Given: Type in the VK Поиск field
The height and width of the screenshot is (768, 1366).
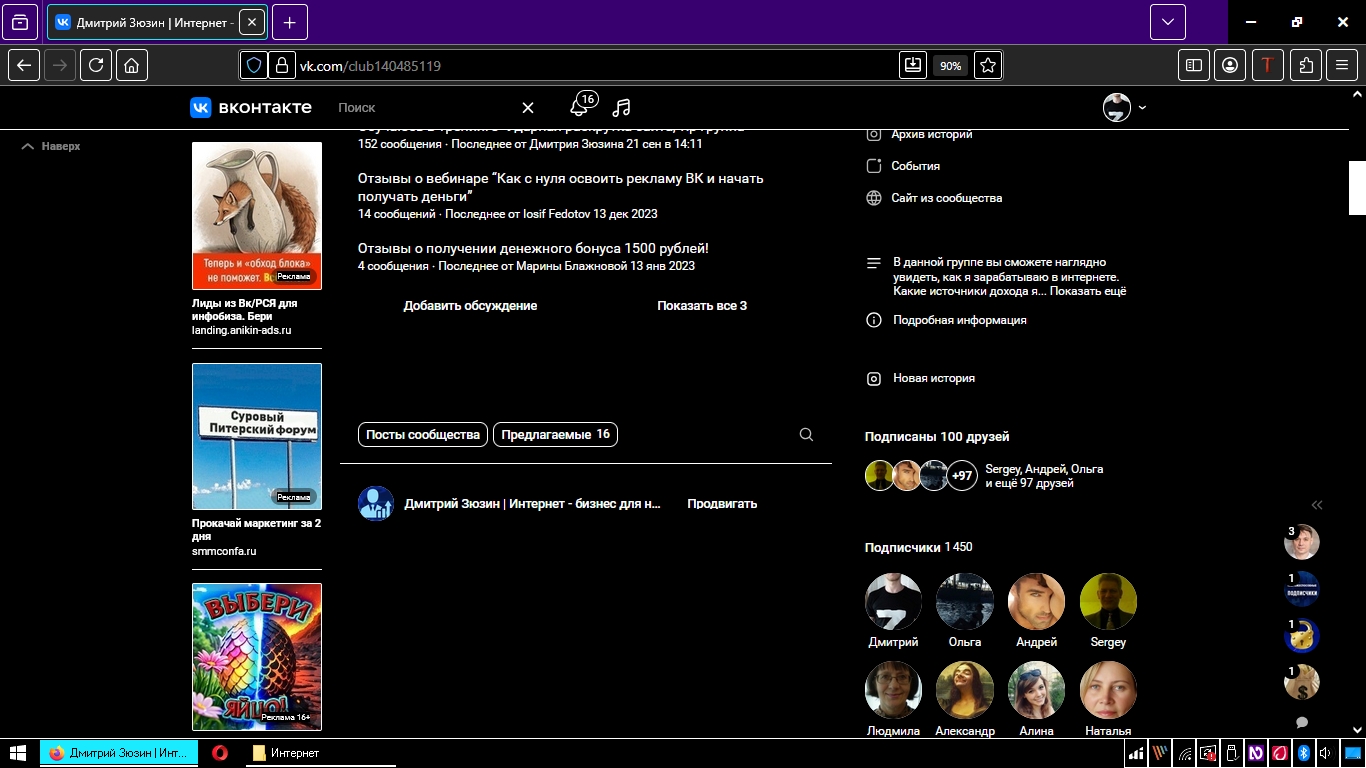Looking at the screenshot, I should 420,108.
